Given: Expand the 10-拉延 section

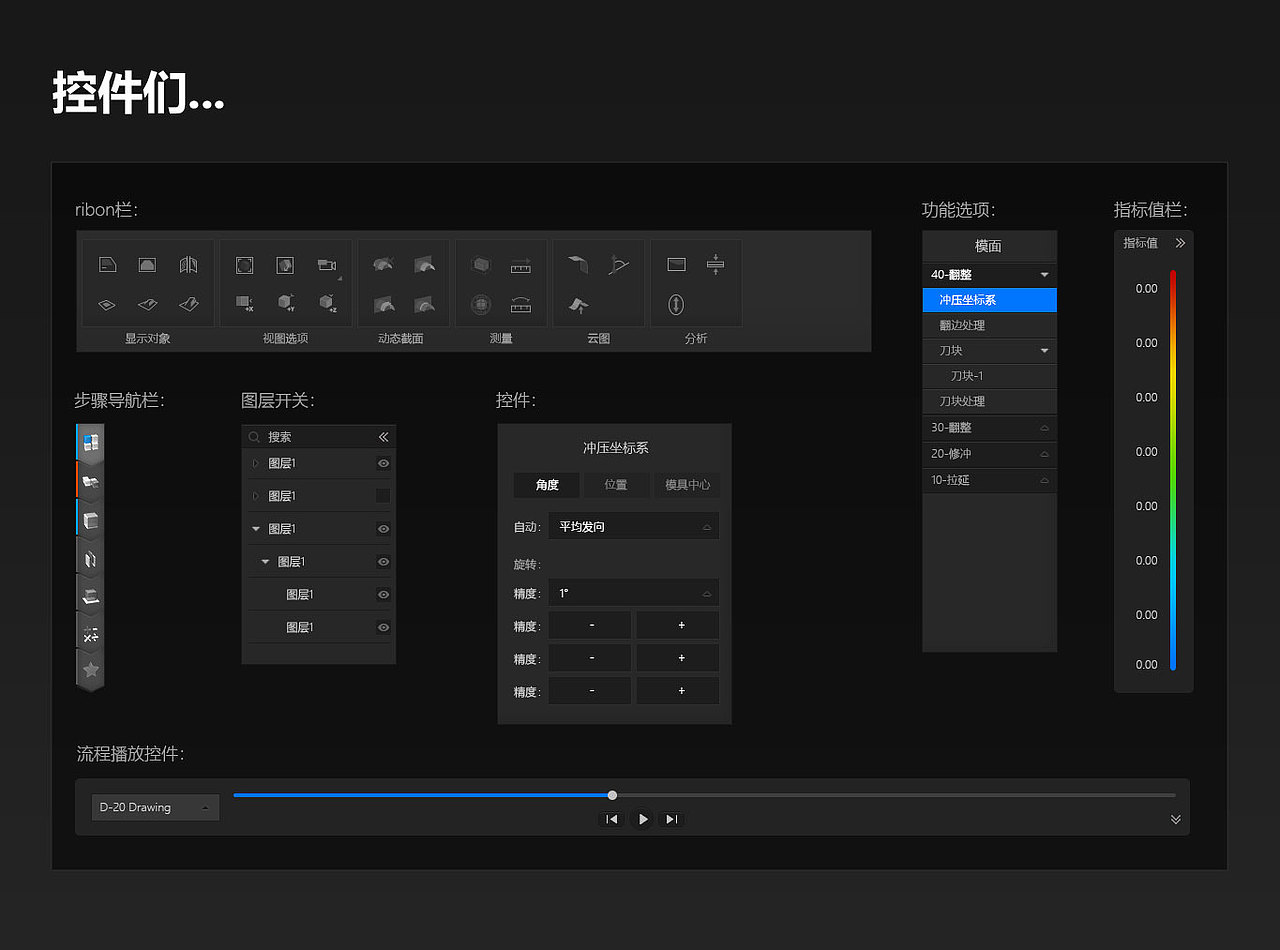Looking at the screenshot, I should [x=989, y=480].
